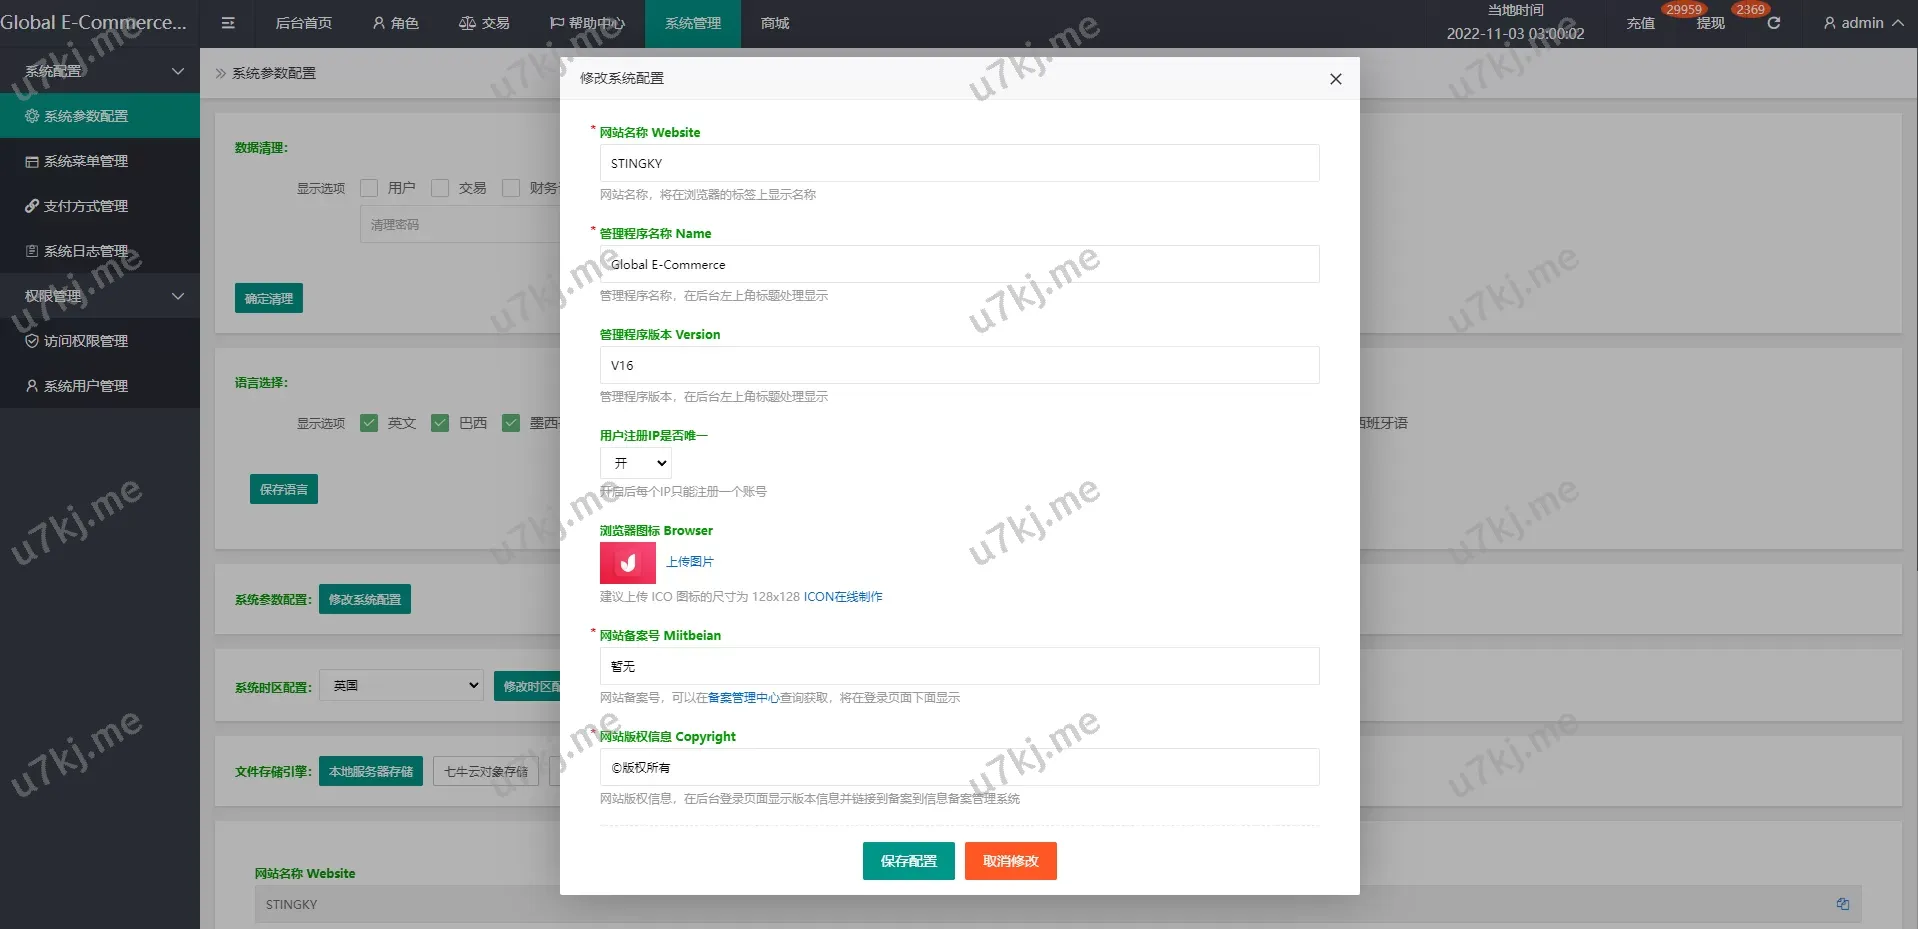Open 系统日志管理 via its sidebar icon
The image size is (1918, 929).
(31, 251)
